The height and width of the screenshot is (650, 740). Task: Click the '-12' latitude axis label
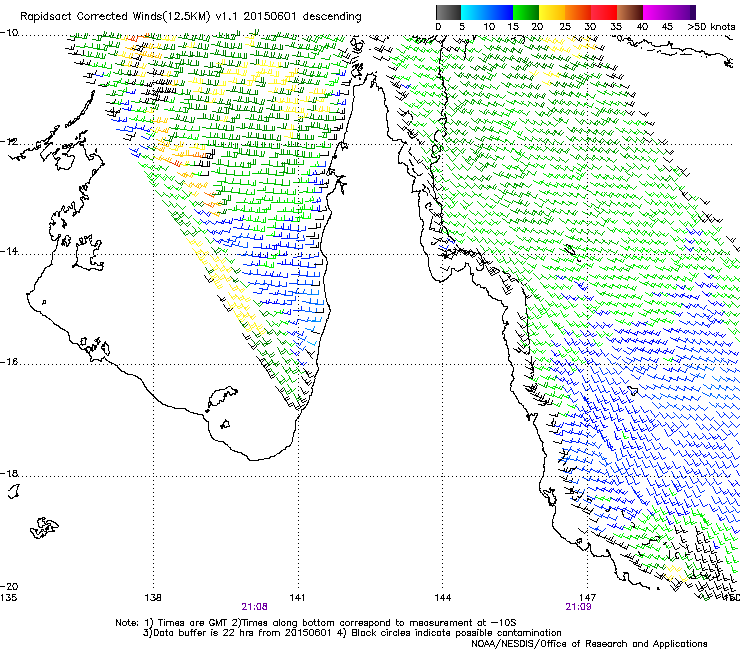click(9, 142)
